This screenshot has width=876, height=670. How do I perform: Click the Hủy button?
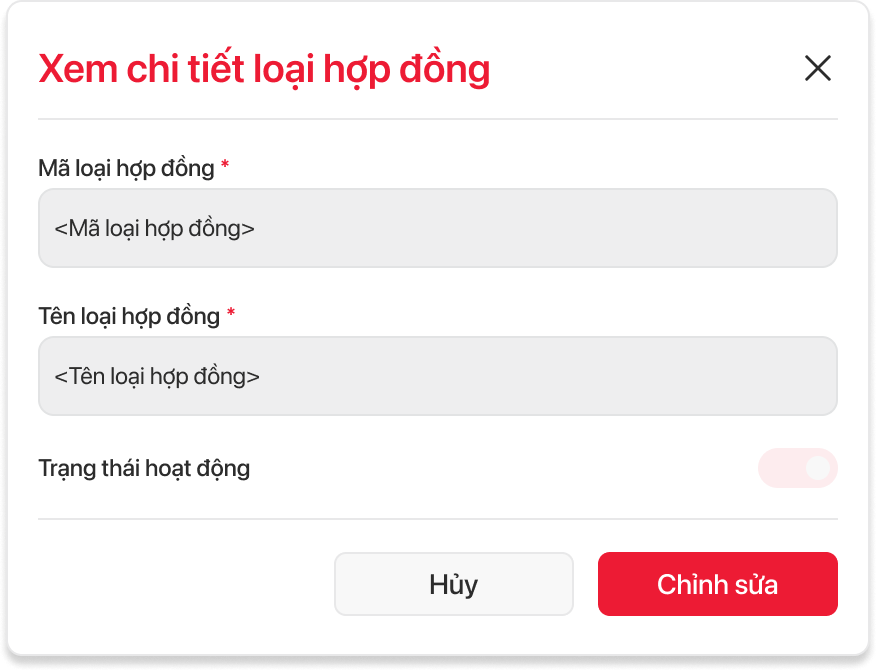(x=454, y=584)
